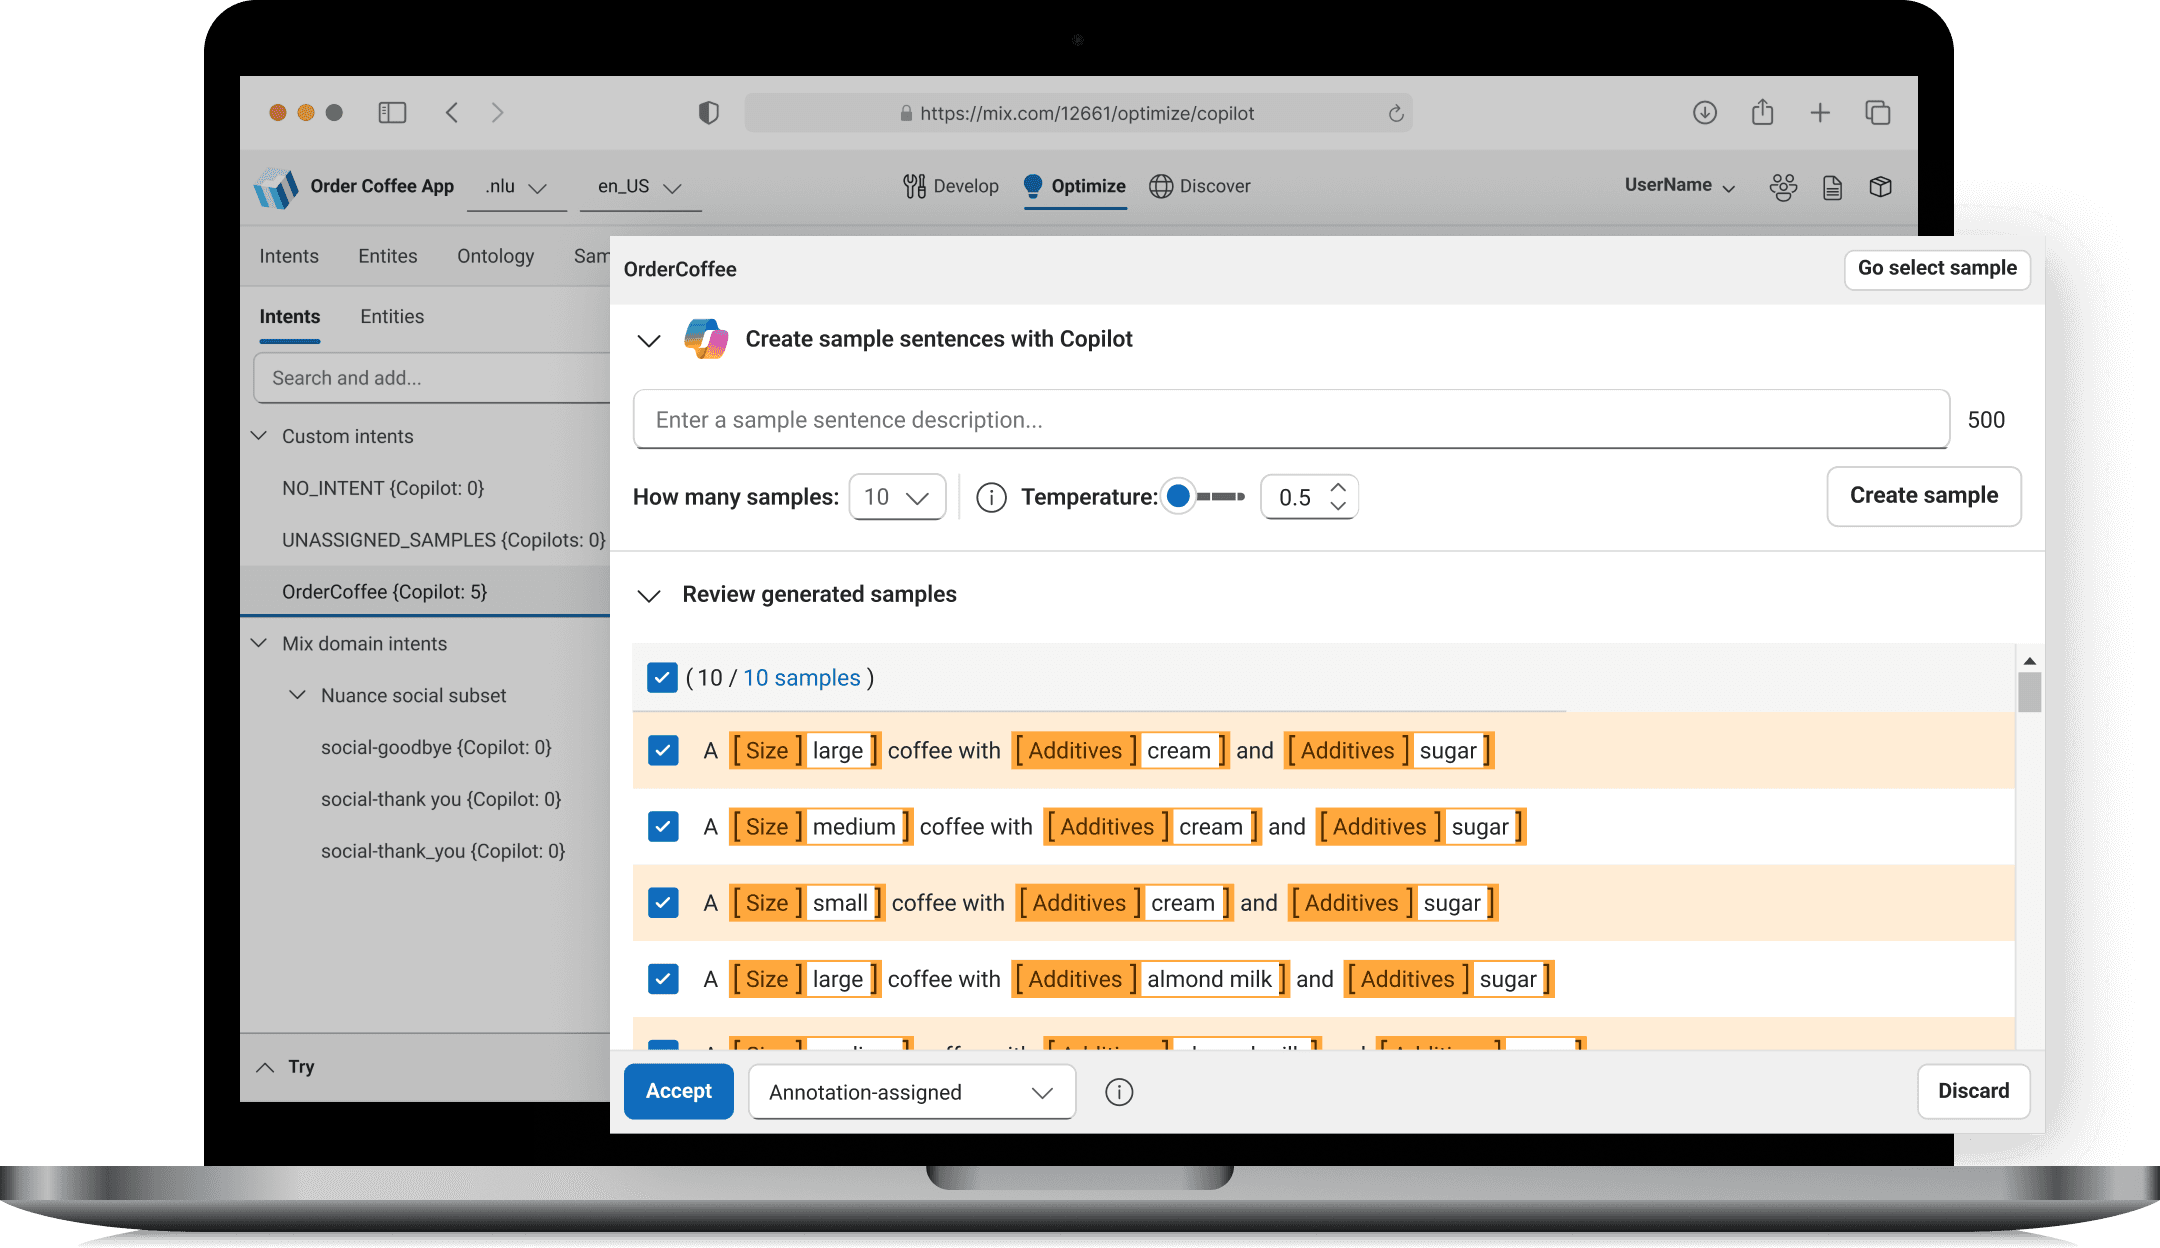Open the How many samples dropdown
Viewport: 2160px width, 1248px height.
coord(897,497)
